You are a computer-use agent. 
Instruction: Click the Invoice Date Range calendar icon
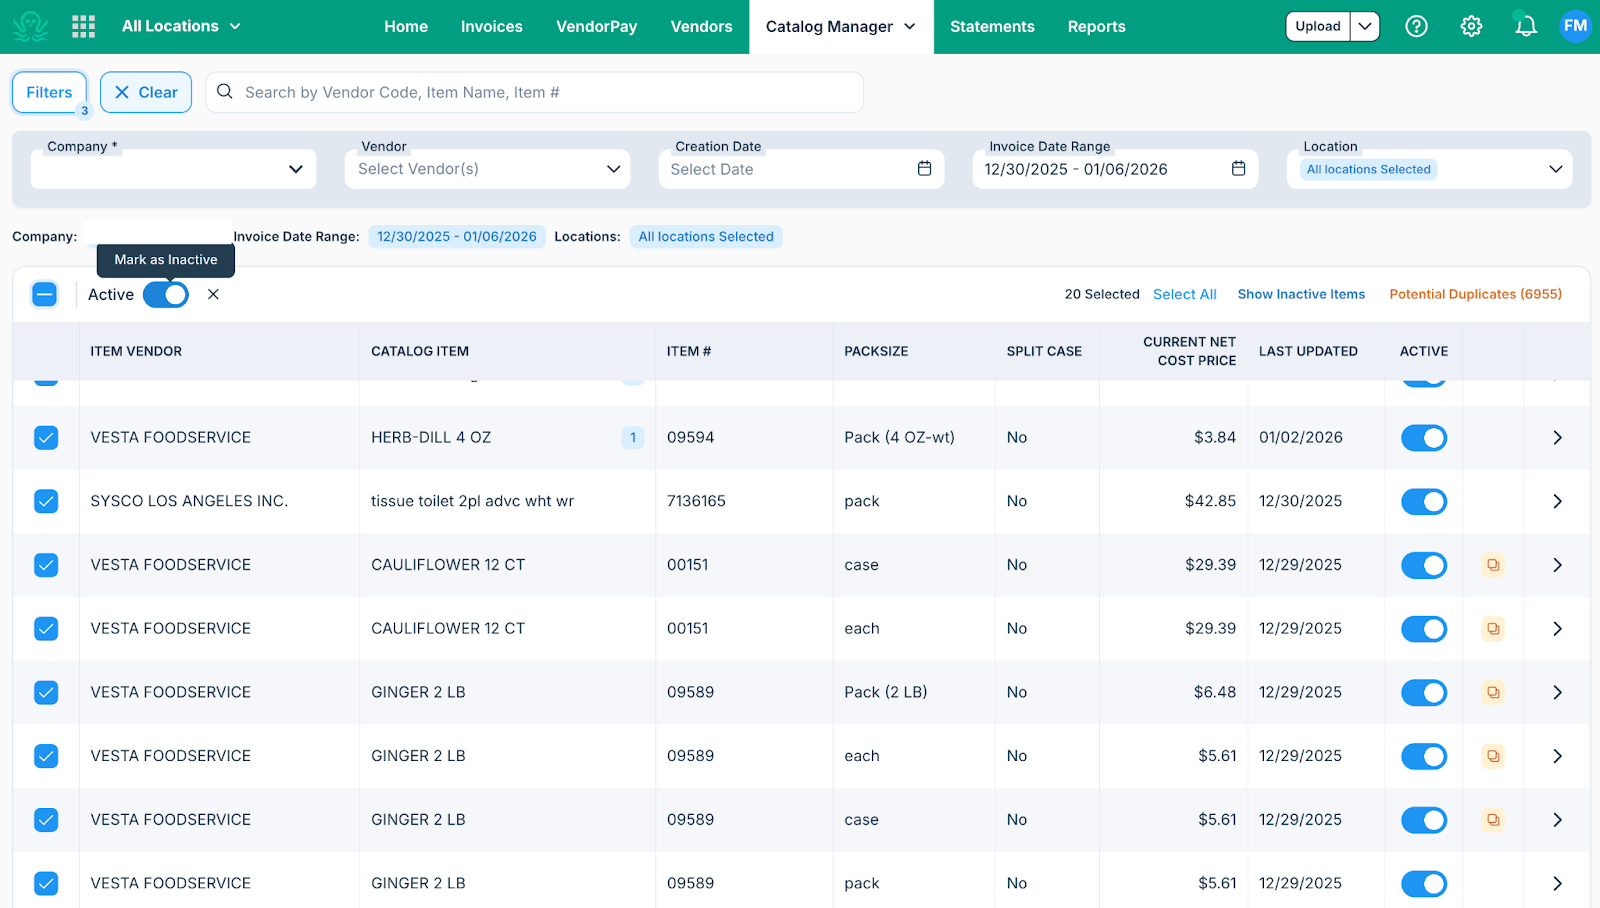(x=1238, y=169)
